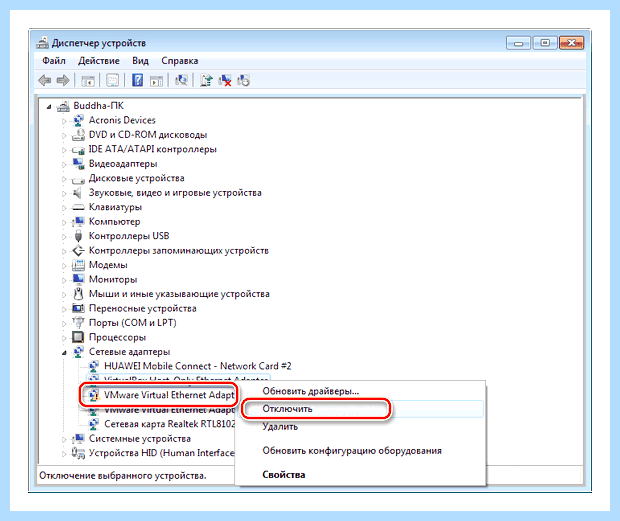
Task: Select the Контроллеры USB label
Action: [129, 236]
